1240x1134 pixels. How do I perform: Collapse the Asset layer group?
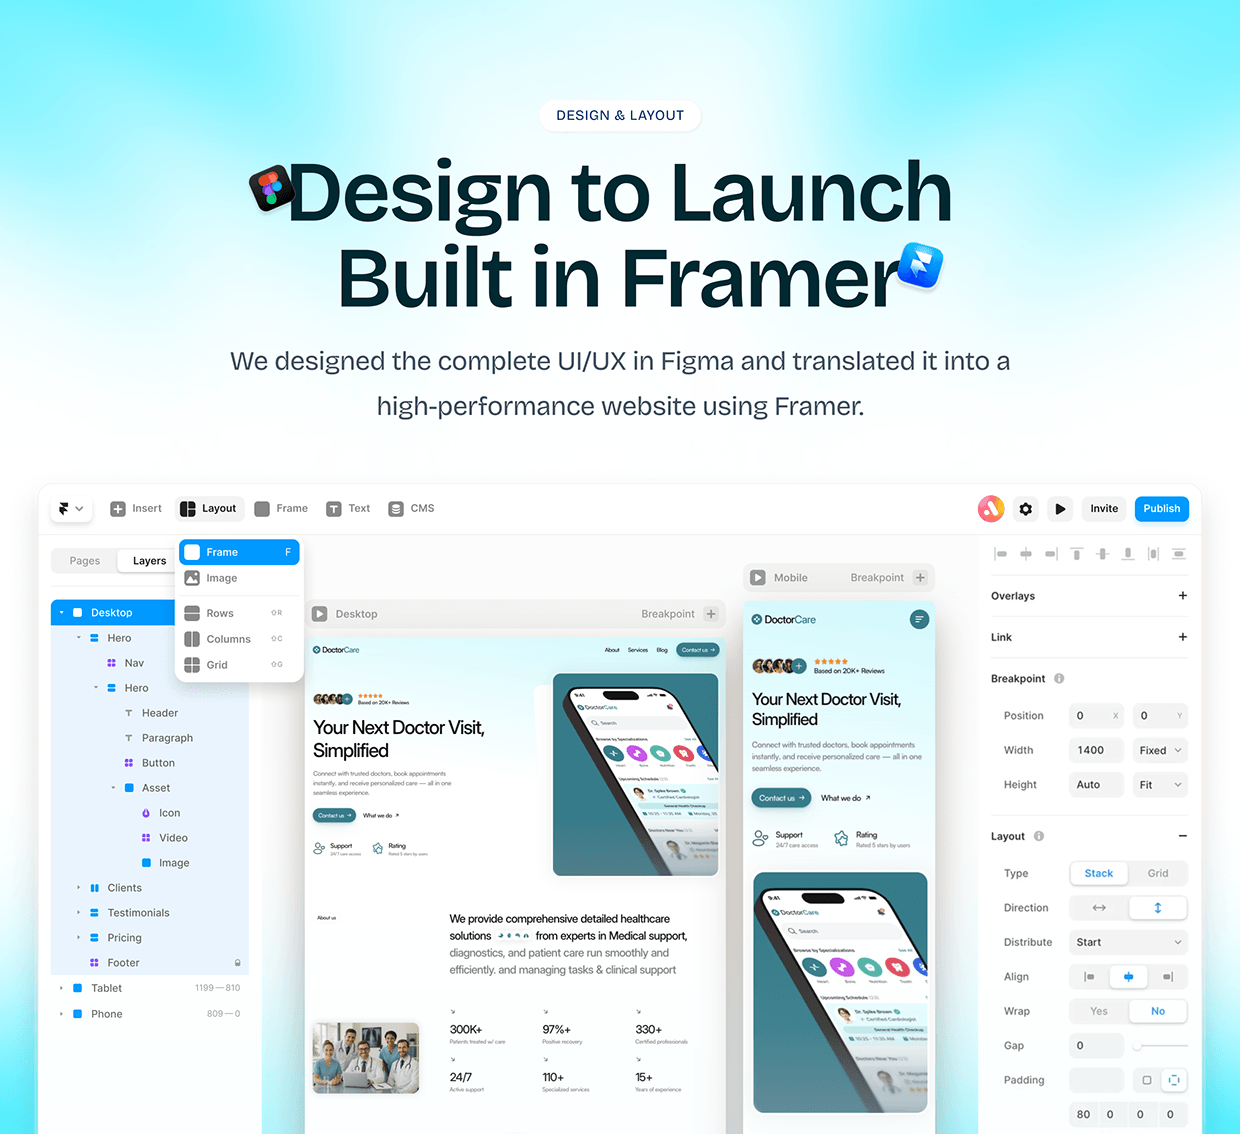[113, 788]
